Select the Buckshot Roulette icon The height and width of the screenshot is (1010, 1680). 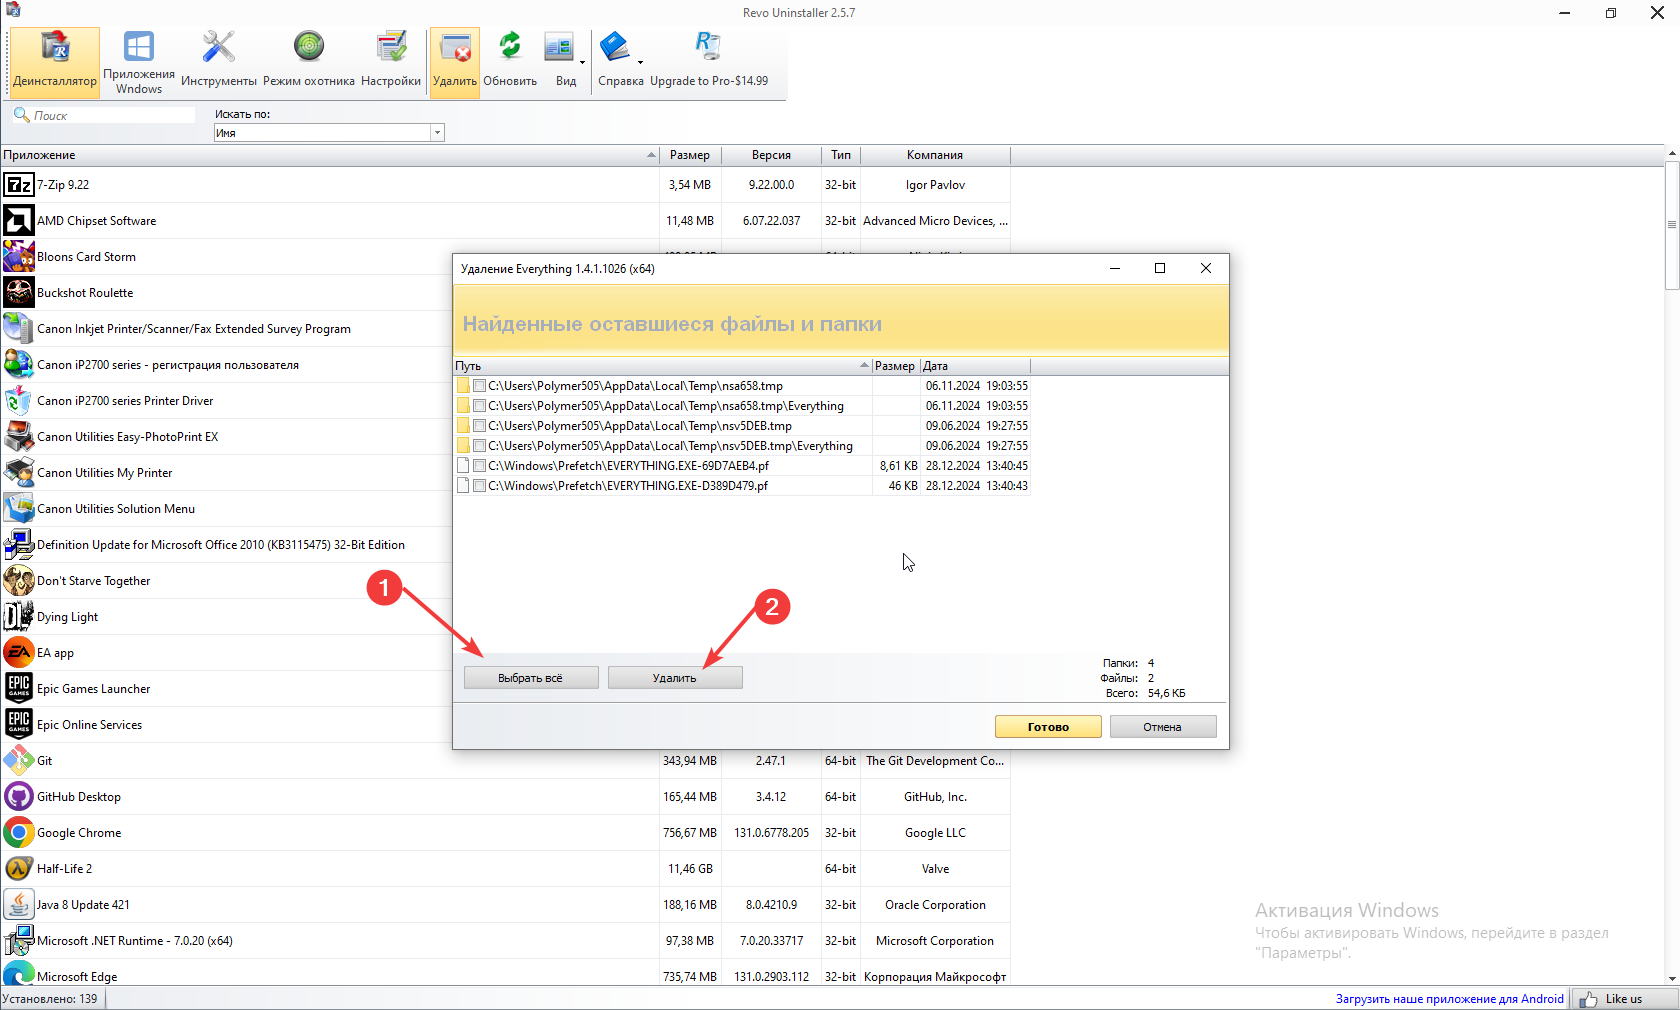pyautogui.click(x=18, y=293)
